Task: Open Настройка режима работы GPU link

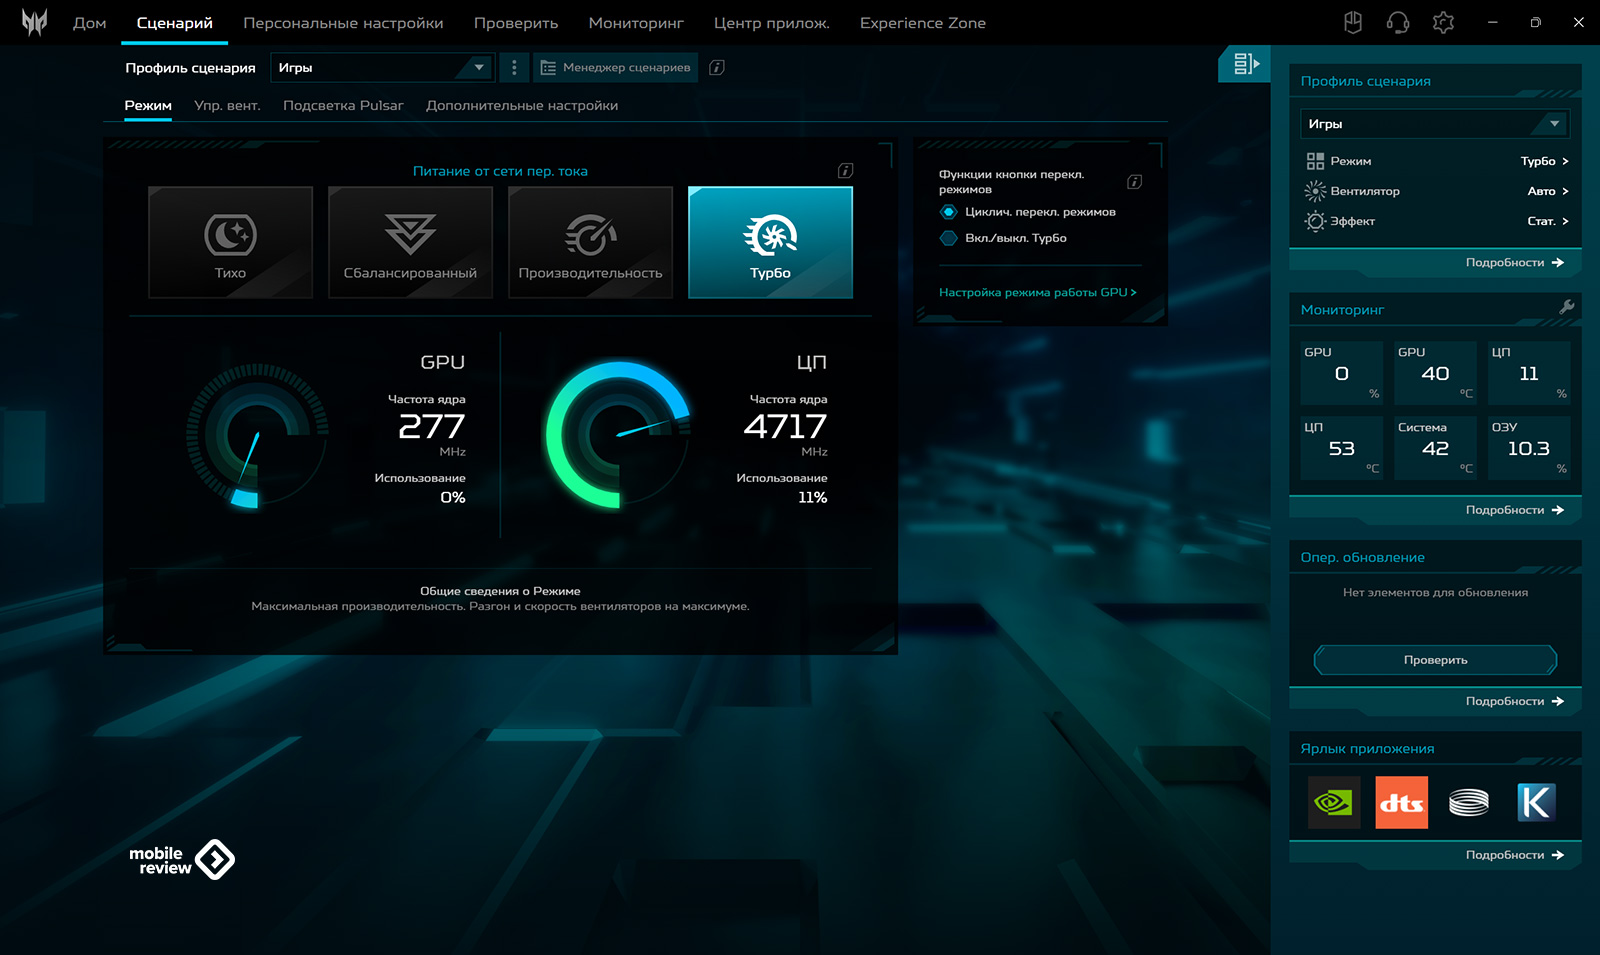Action: tap(1037, 293)
